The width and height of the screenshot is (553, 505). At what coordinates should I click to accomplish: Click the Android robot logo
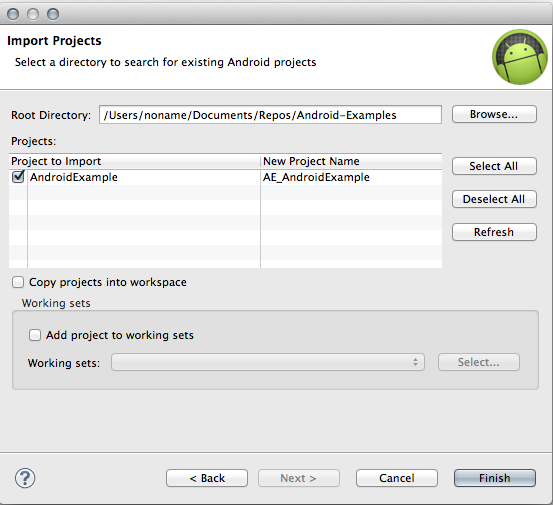point(520,57)
